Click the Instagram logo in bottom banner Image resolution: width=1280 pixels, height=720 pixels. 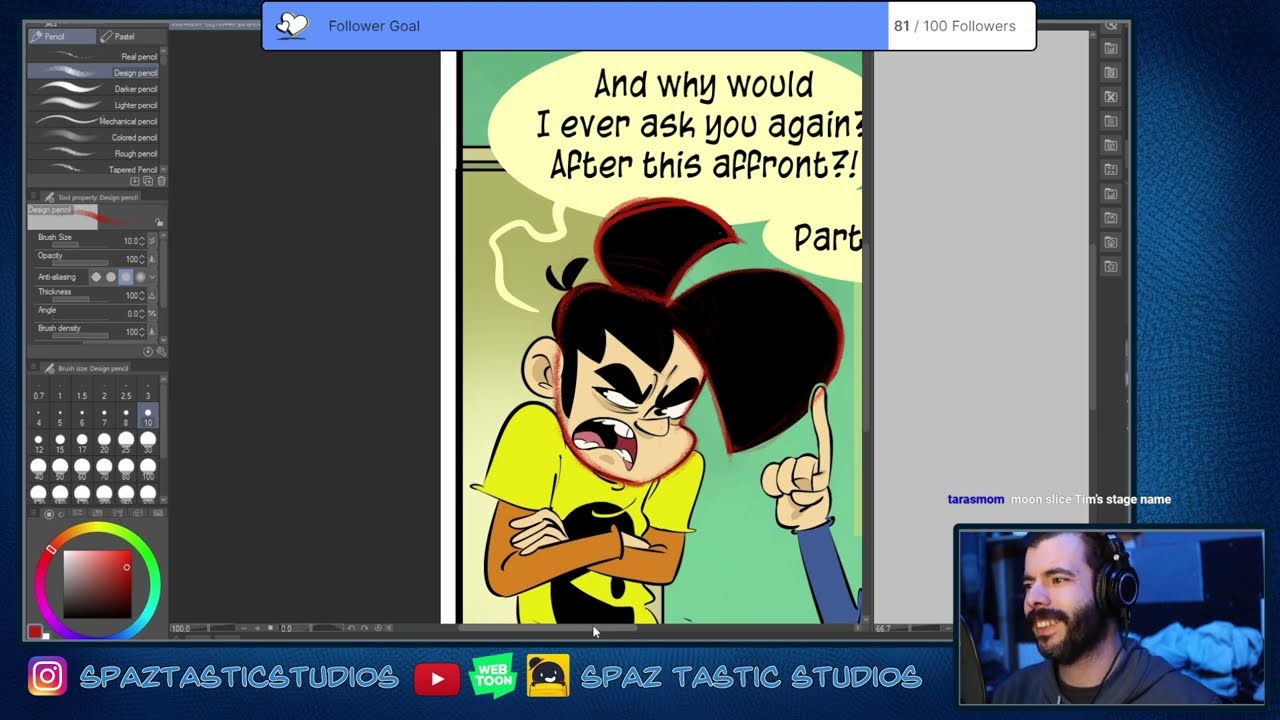coord(47,677)
